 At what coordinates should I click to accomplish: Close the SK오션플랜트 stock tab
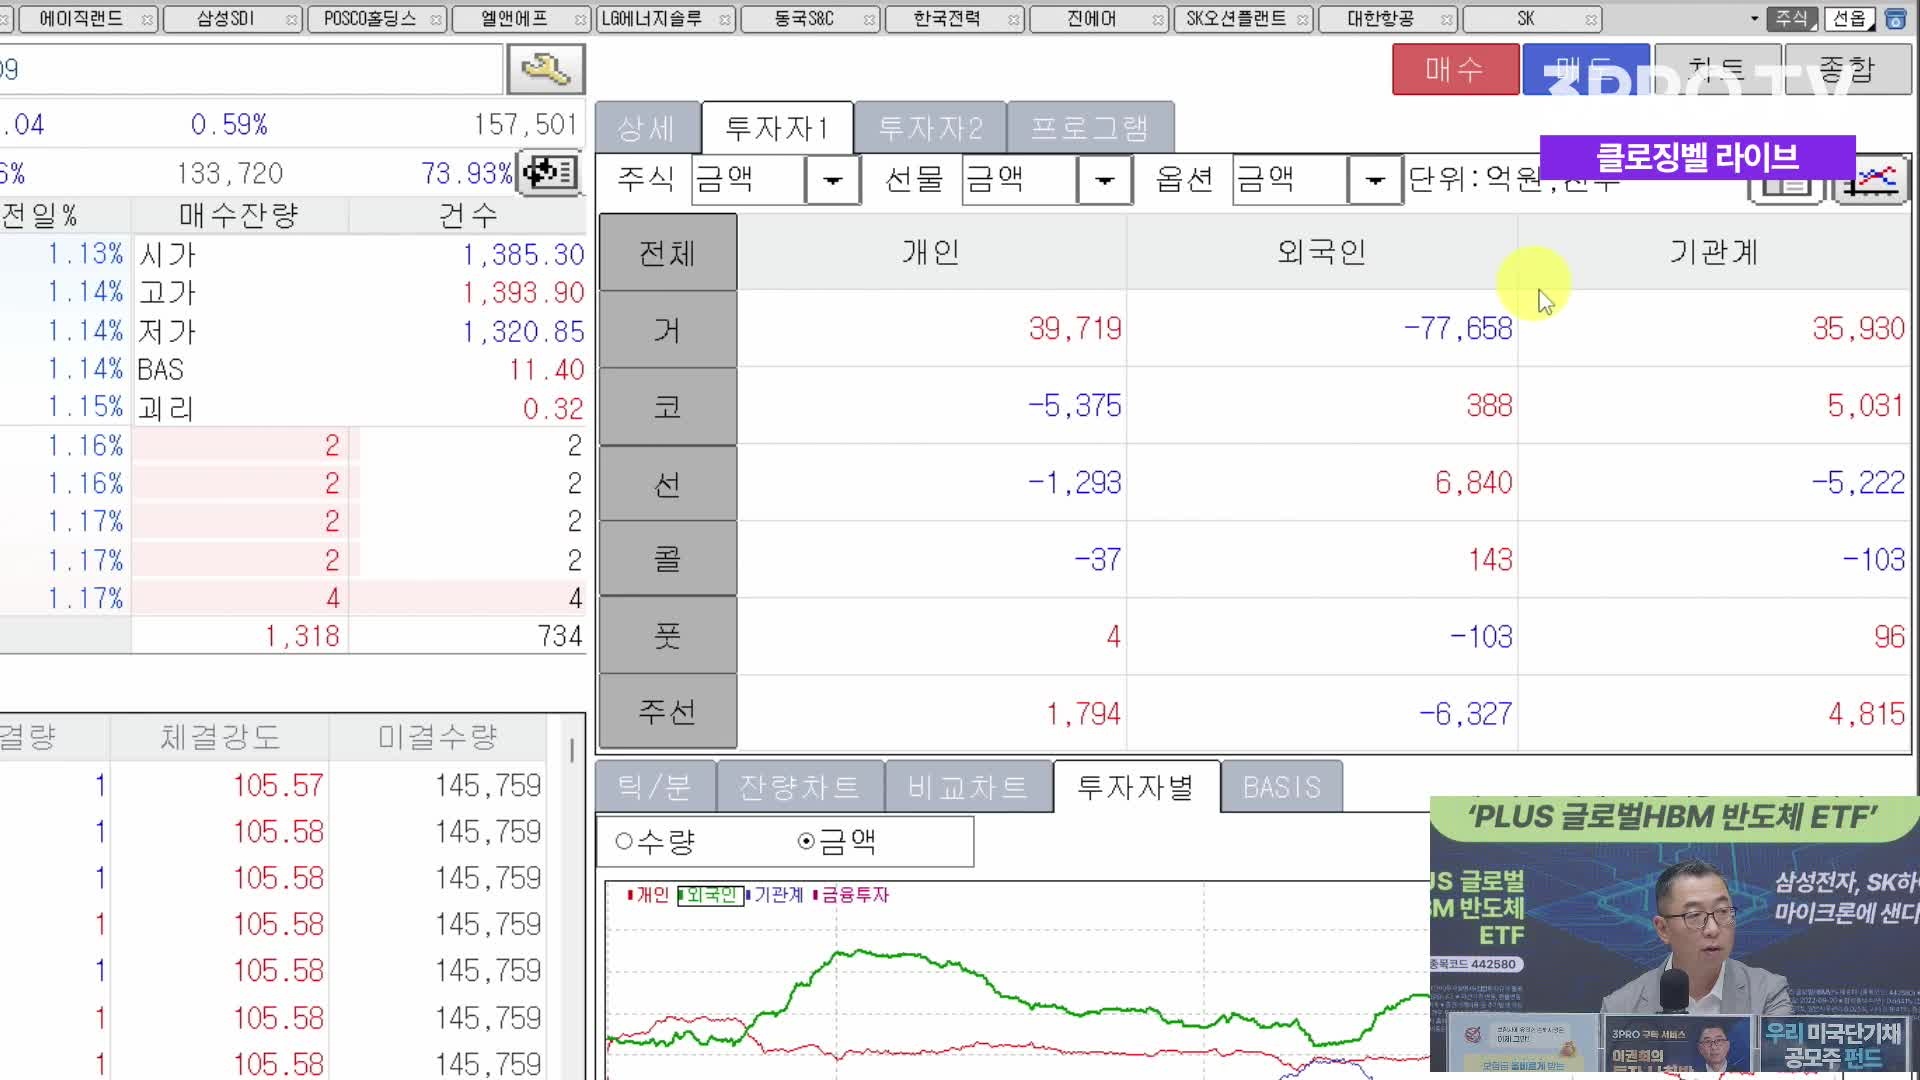(x=1302, y=20)
